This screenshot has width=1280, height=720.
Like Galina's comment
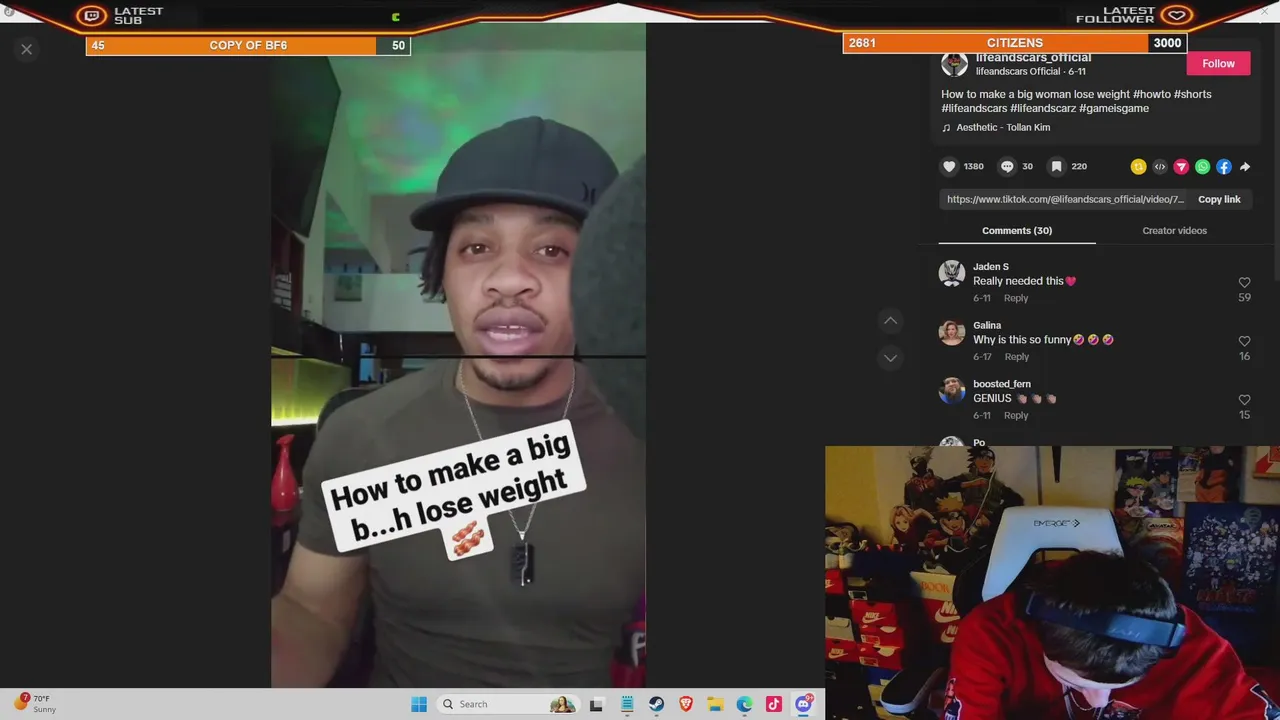point(1244,342)
